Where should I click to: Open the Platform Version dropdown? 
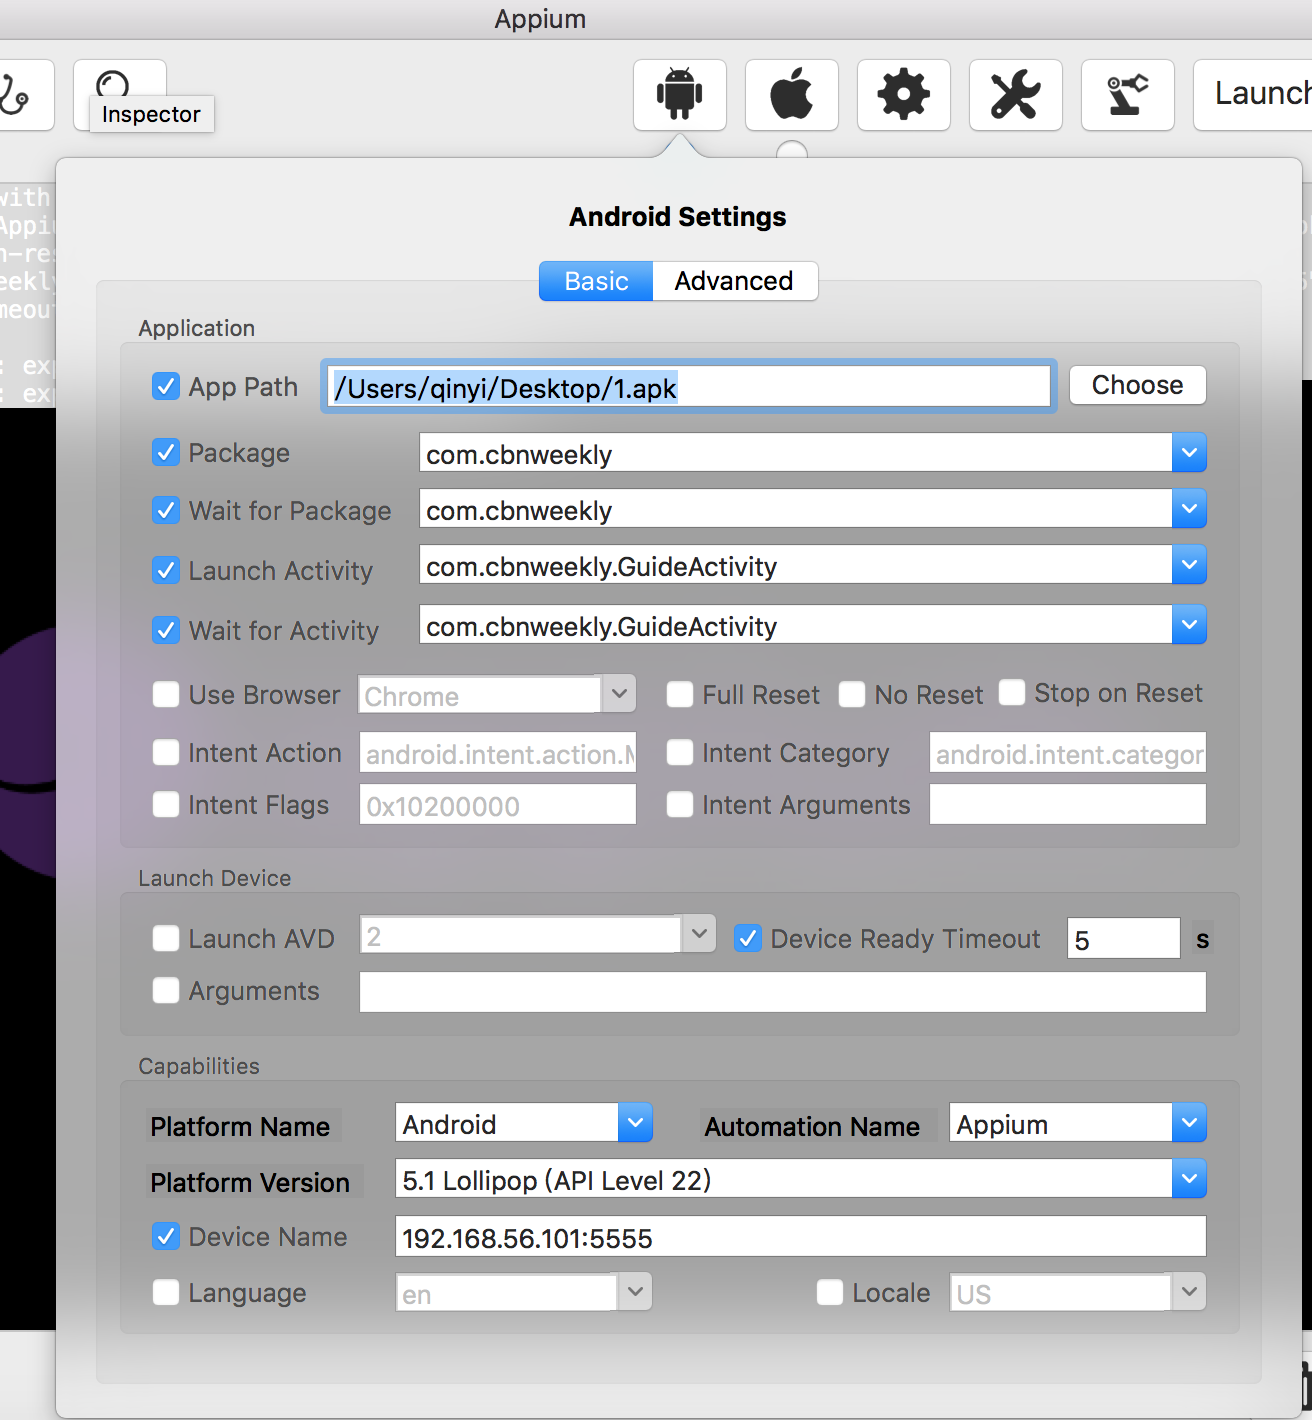tap(1189, 1178)
